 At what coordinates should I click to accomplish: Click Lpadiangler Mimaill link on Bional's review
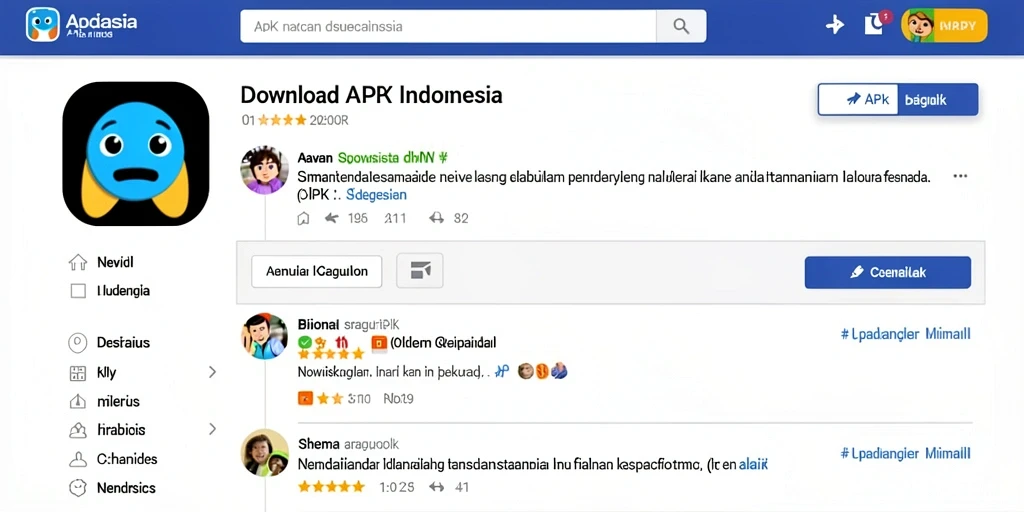click(905, 334)
